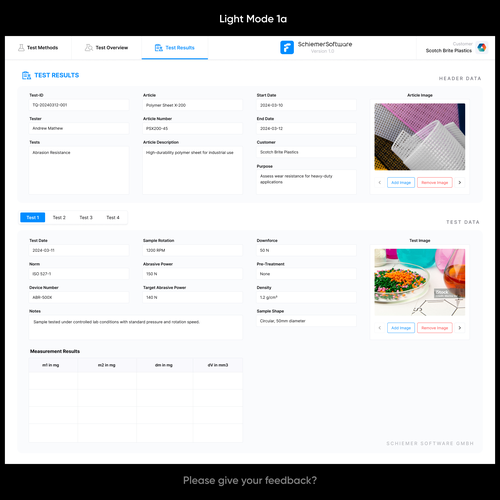Click the Test Methods flask icon

coord(21,48)
